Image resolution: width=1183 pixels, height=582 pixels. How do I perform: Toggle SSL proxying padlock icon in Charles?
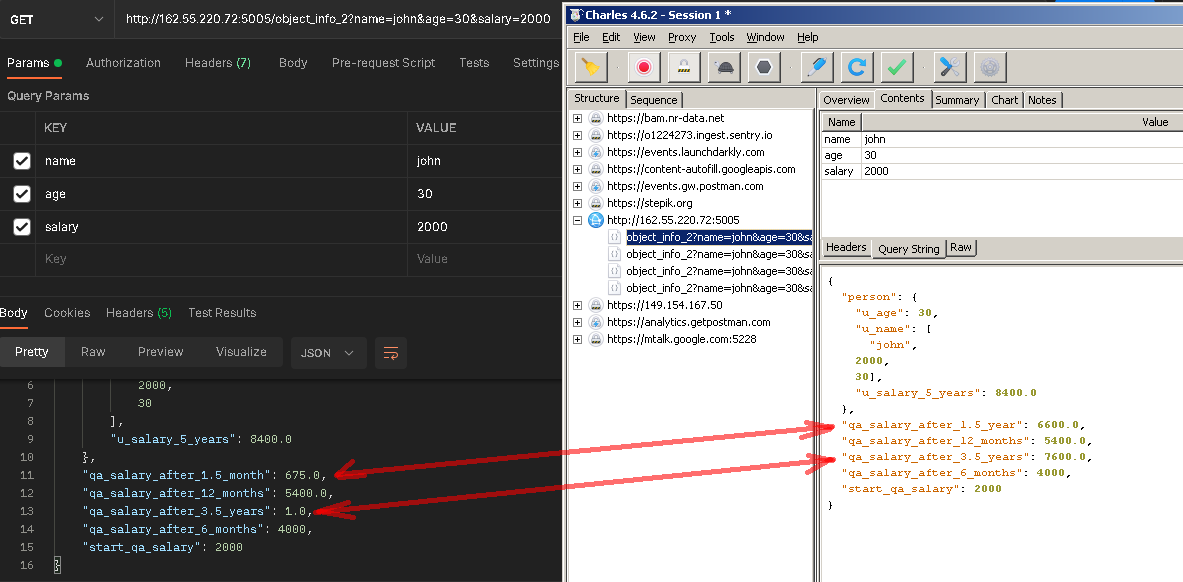(x=684, y=67)
